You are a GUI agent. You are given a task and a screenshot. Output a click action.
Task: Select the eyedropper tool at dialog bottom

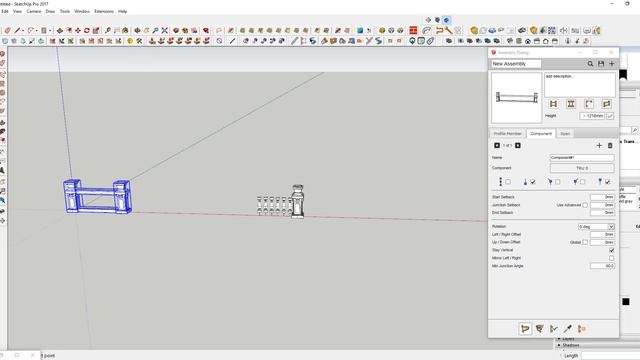point(568,329)
